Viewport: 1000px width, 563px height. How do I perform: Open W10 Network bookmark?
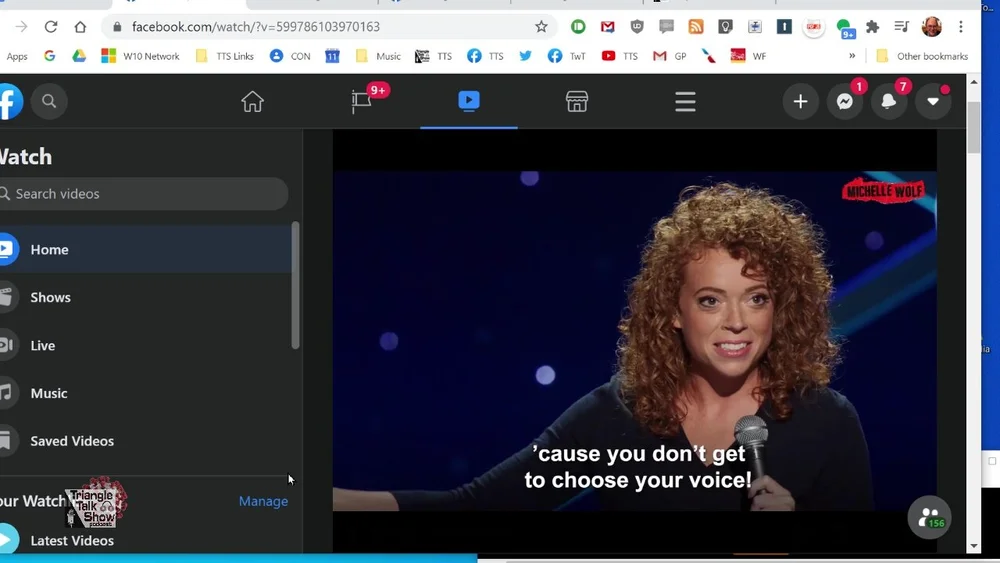point(140,56)
